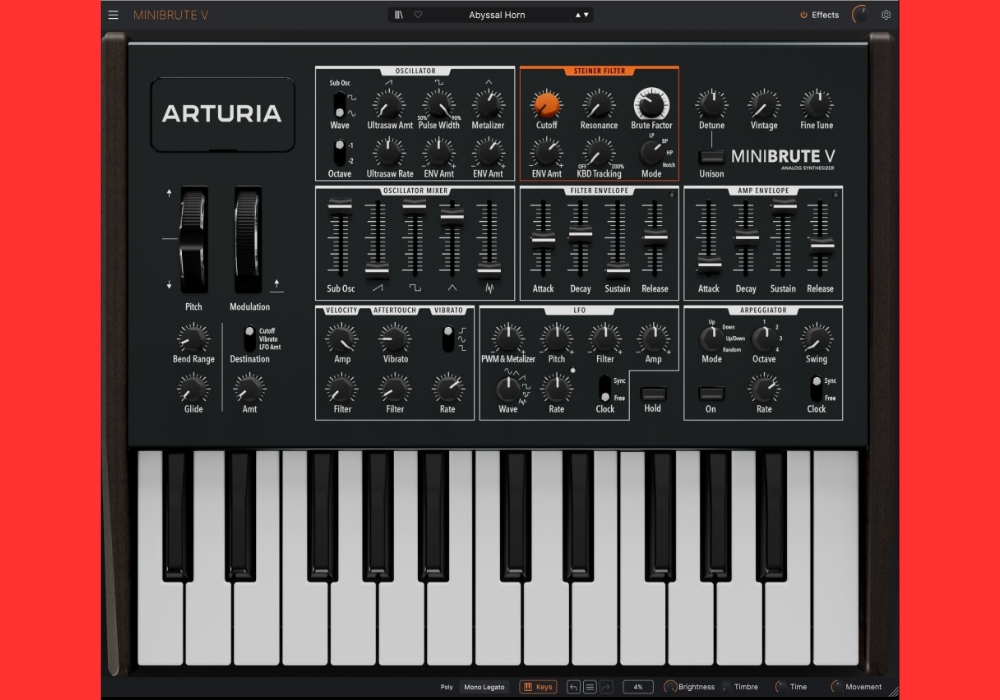
Task: Click the Filter Envelope velocity indicator dot
Action: point(672,194)
